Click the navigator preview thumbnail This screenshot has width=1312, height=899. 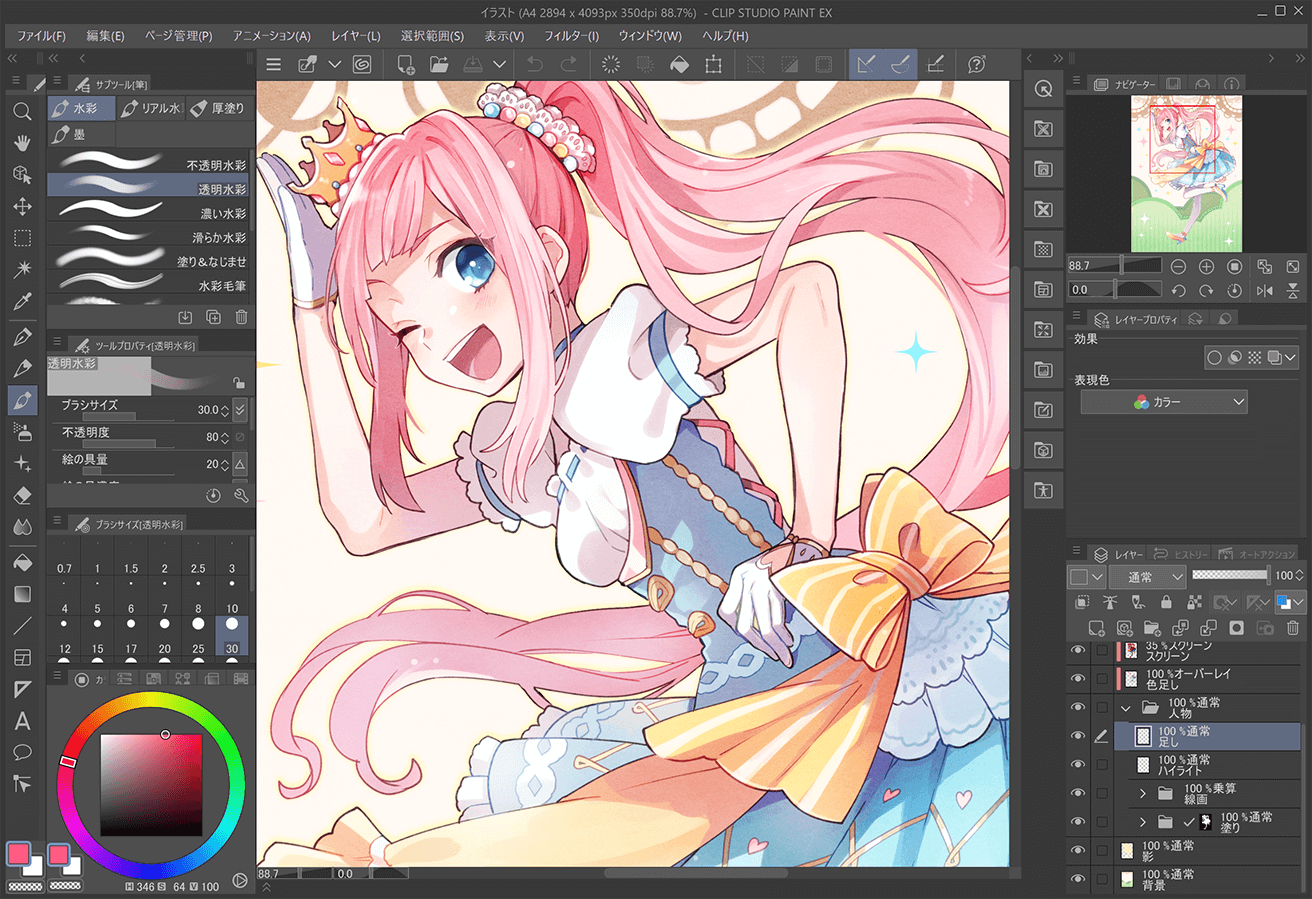pos(1187,172)
